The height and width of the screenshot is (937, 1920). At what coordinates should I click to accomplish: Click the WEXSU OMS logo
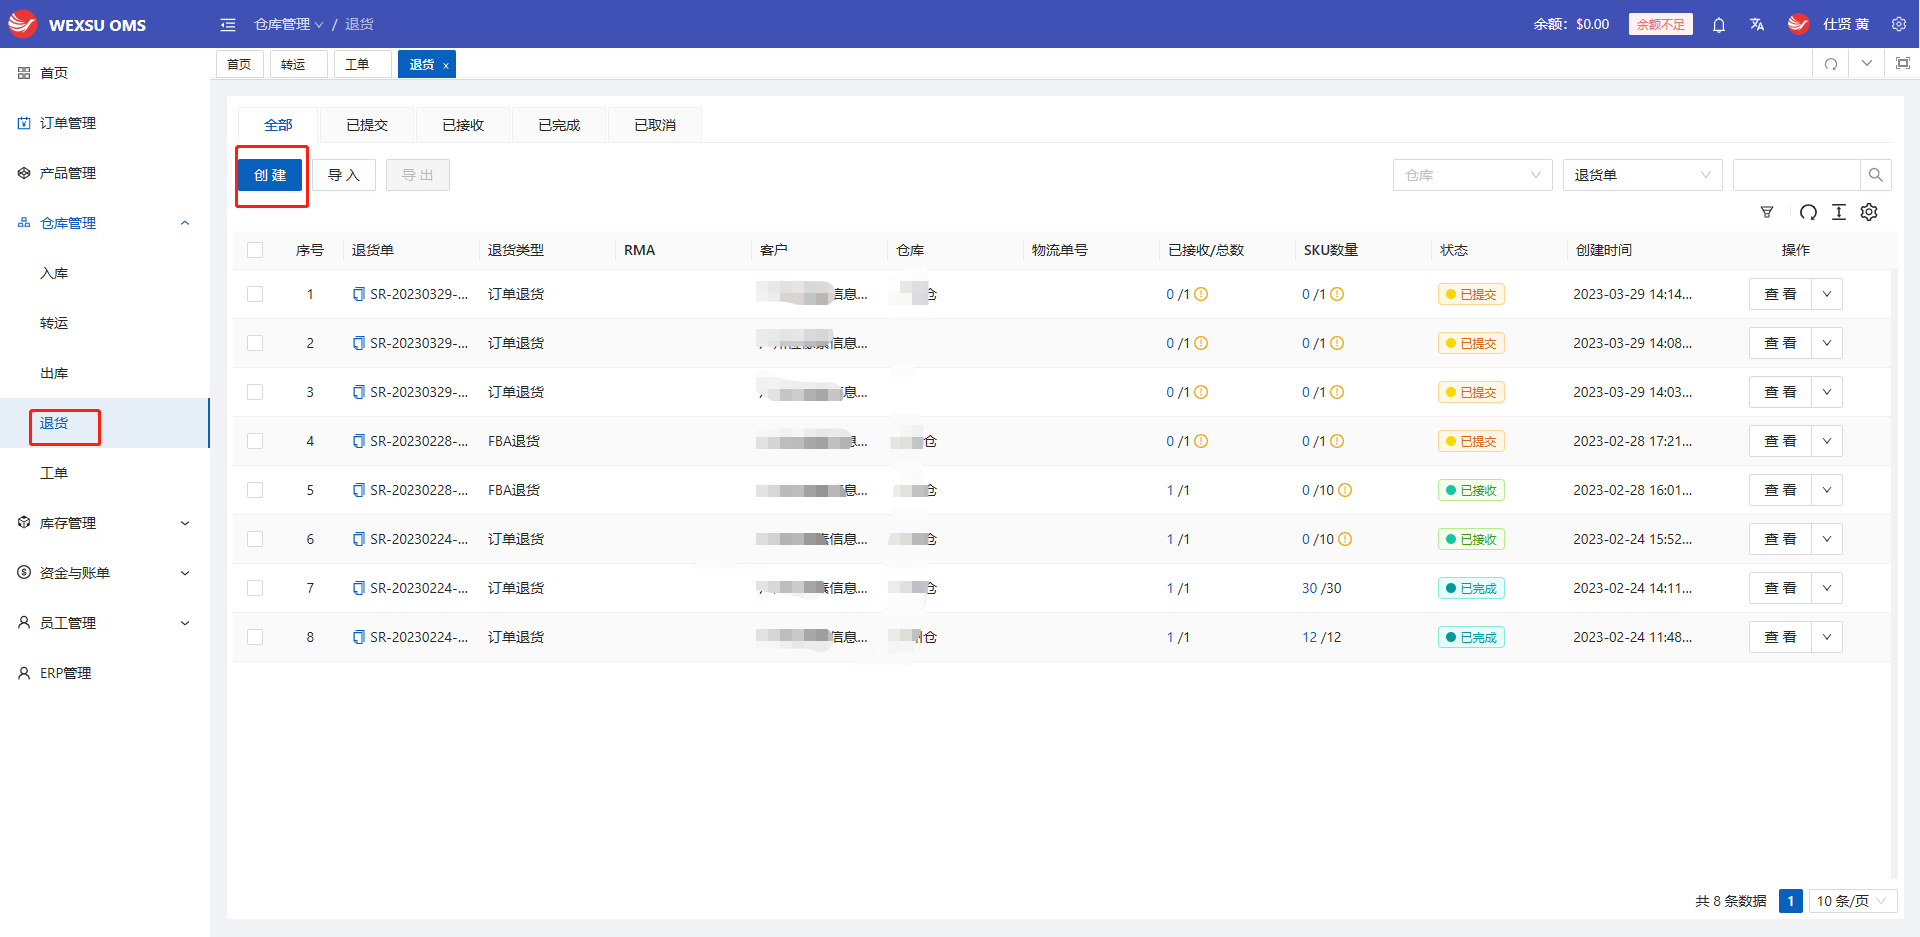[x=78, y=24]
